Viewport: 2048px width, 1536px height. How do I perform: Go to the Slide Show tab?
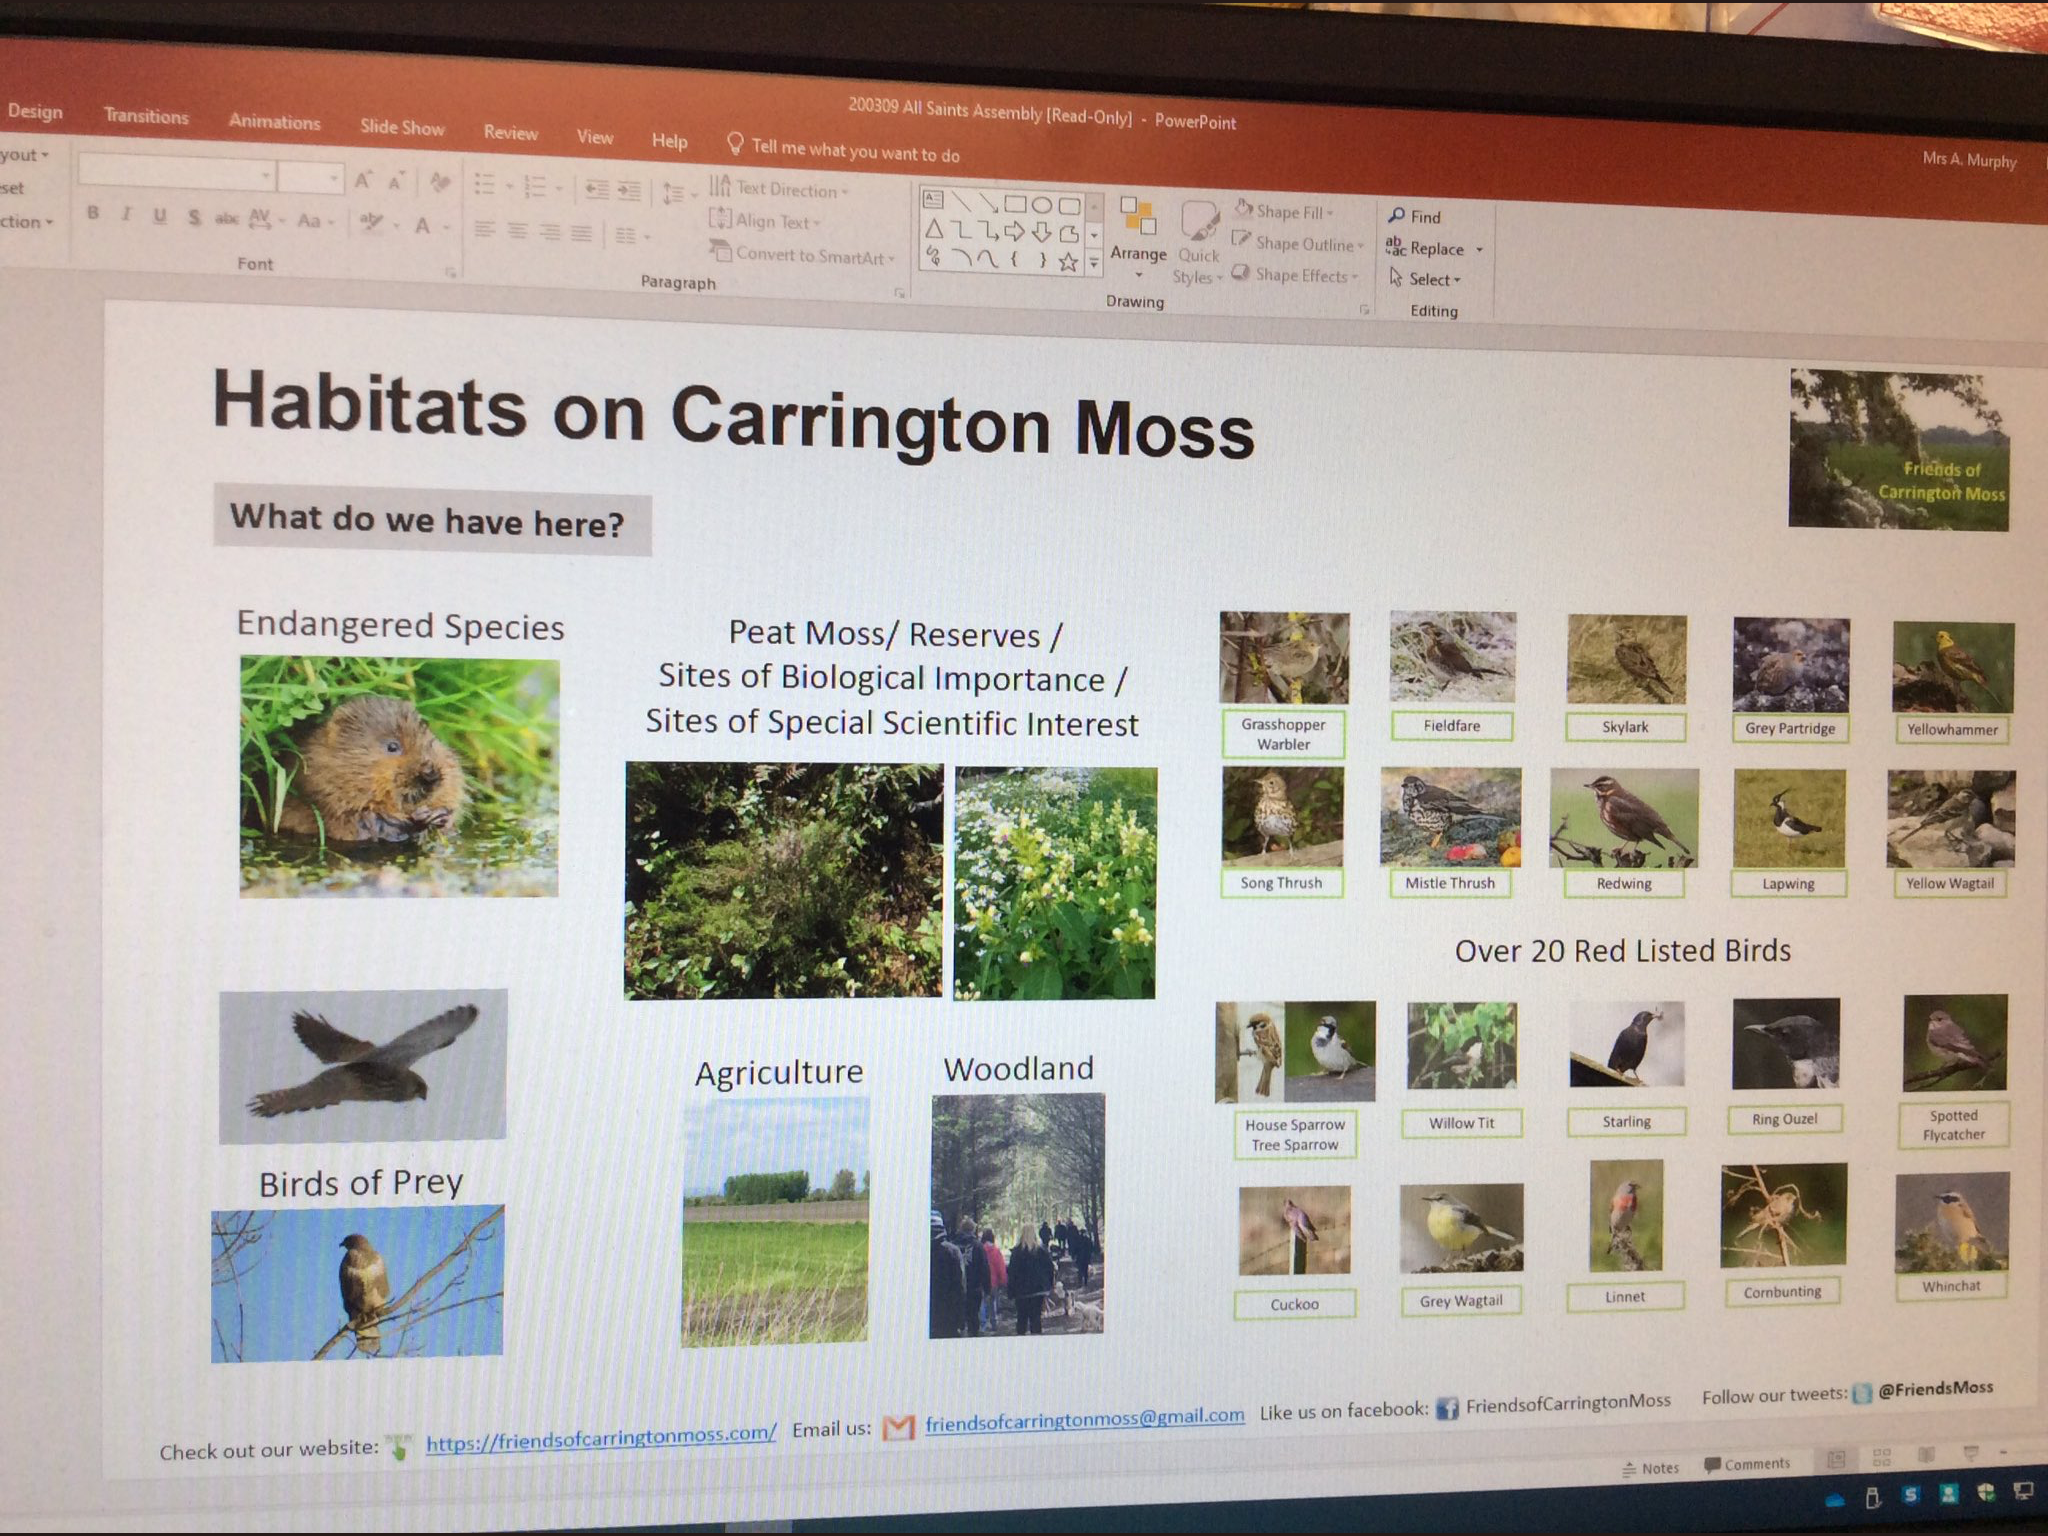click(x=402, y=127)
